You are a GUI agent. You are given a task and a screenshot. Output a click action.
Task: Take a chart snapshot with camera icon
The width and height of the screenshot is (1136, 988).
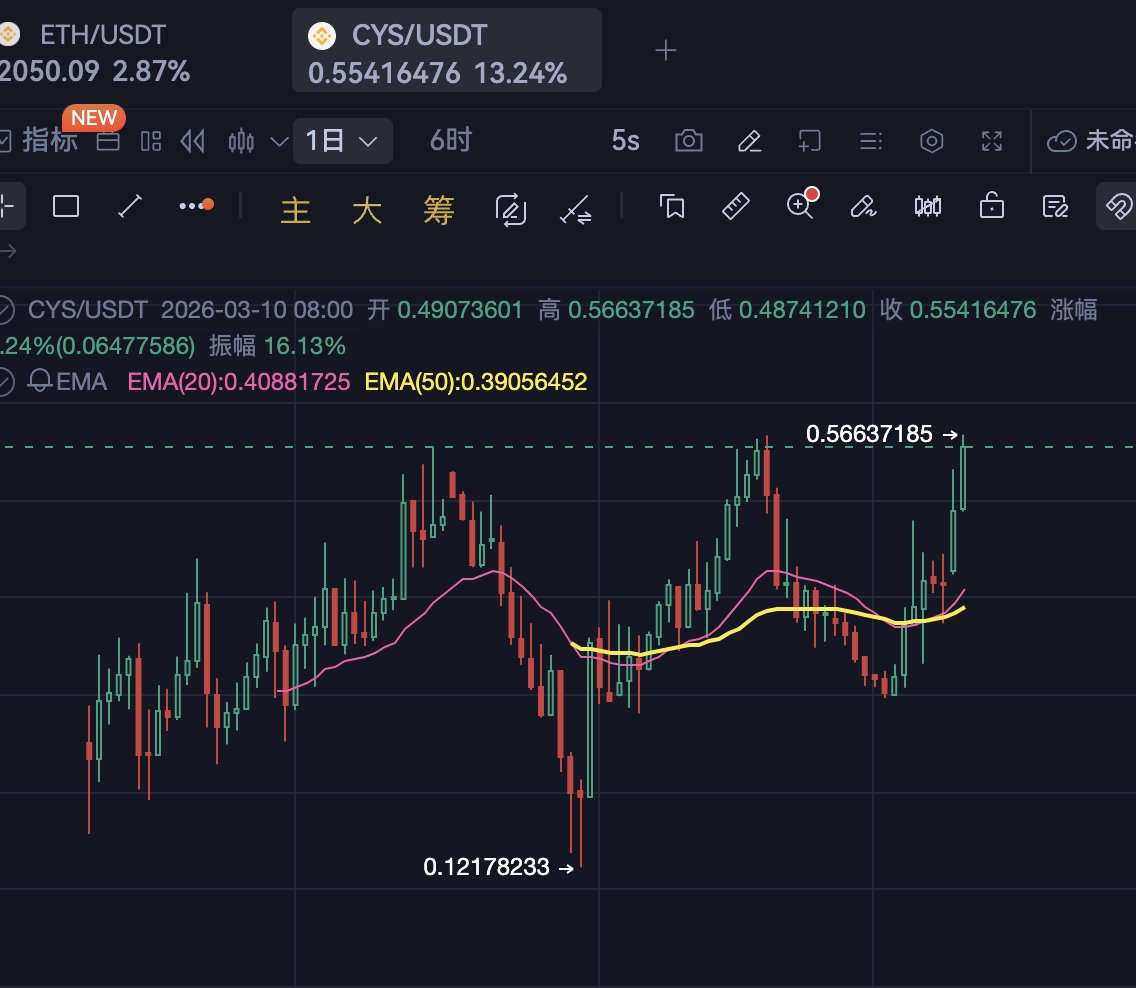[x=689, y=141]
